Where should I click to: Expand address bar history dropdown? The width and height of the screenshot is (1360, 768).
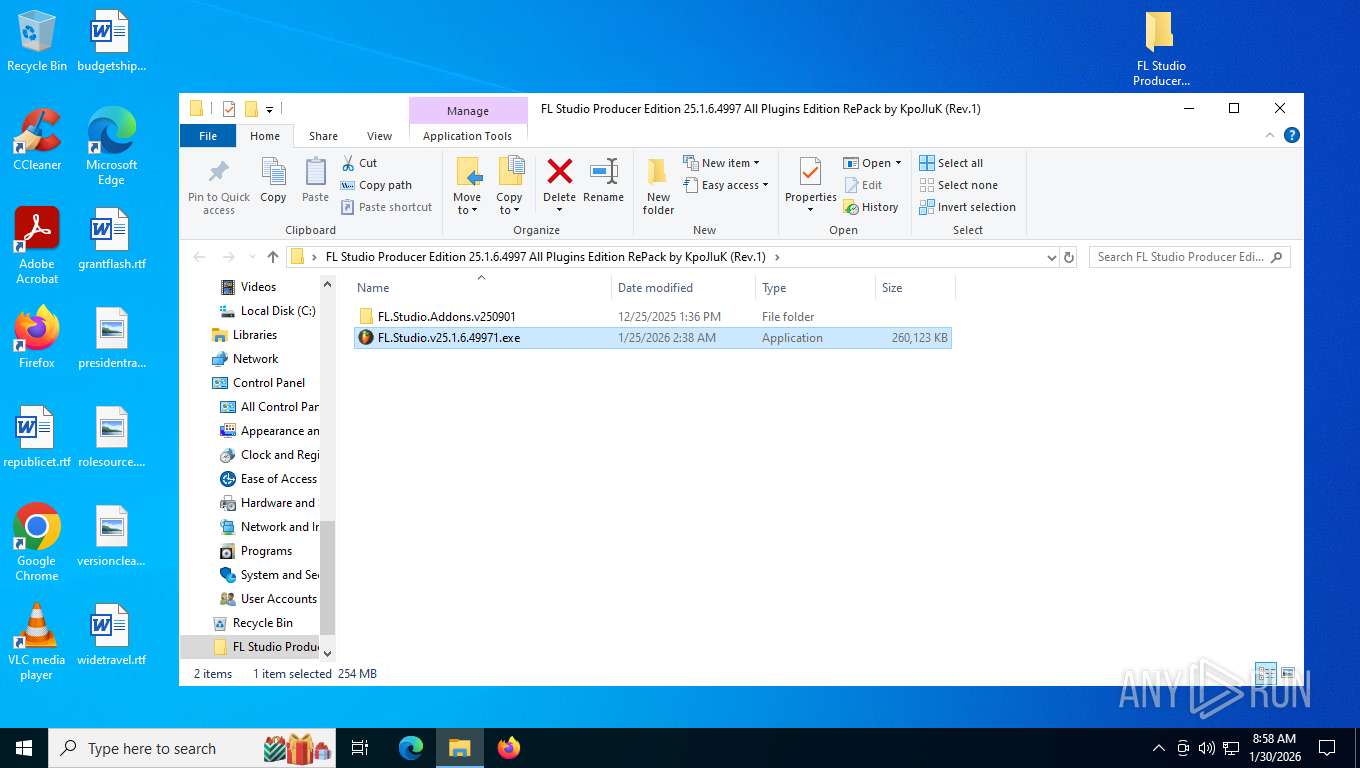(1051, 257)
